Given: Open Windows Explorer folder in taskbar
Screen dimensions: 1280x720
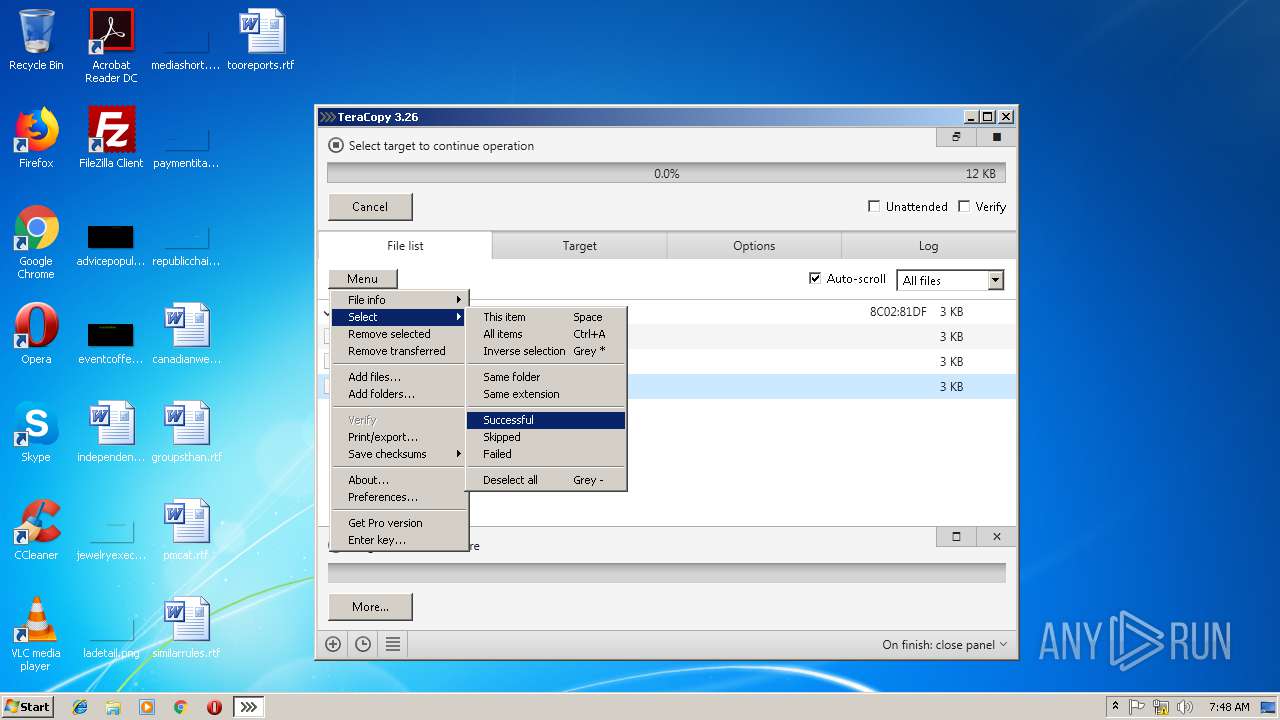Looking at the screenshot, I should 113,707.
